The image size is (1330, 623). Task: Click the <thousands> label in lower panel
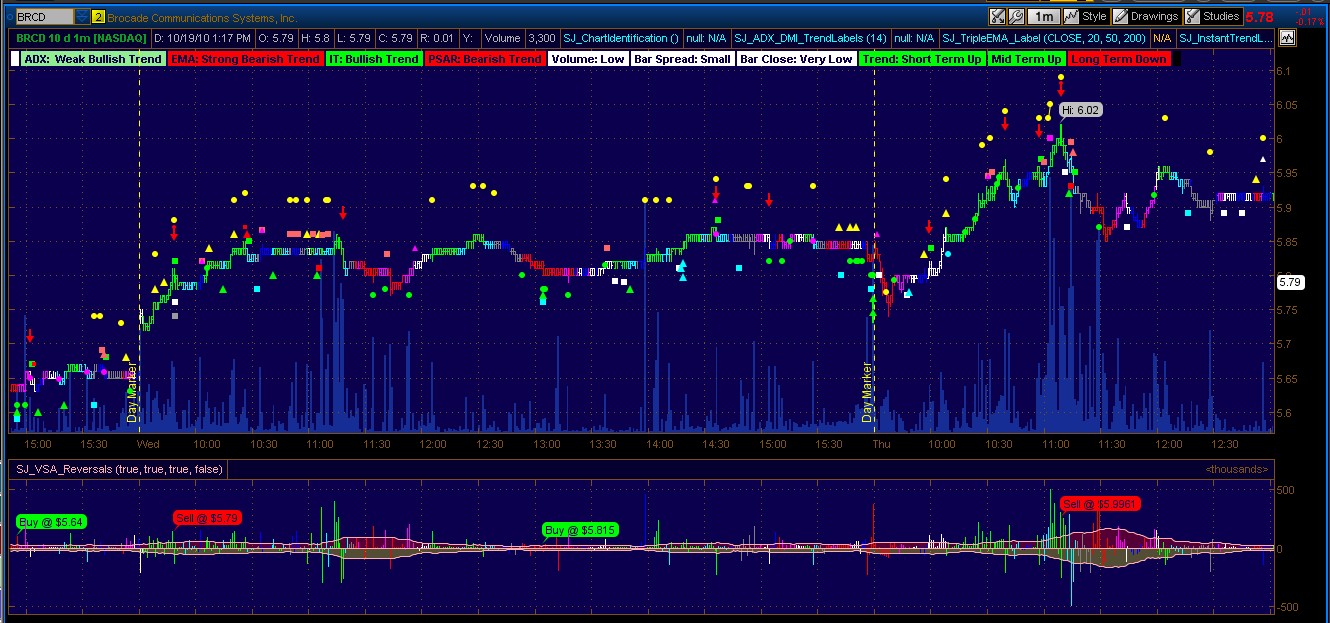[1237, 469]
